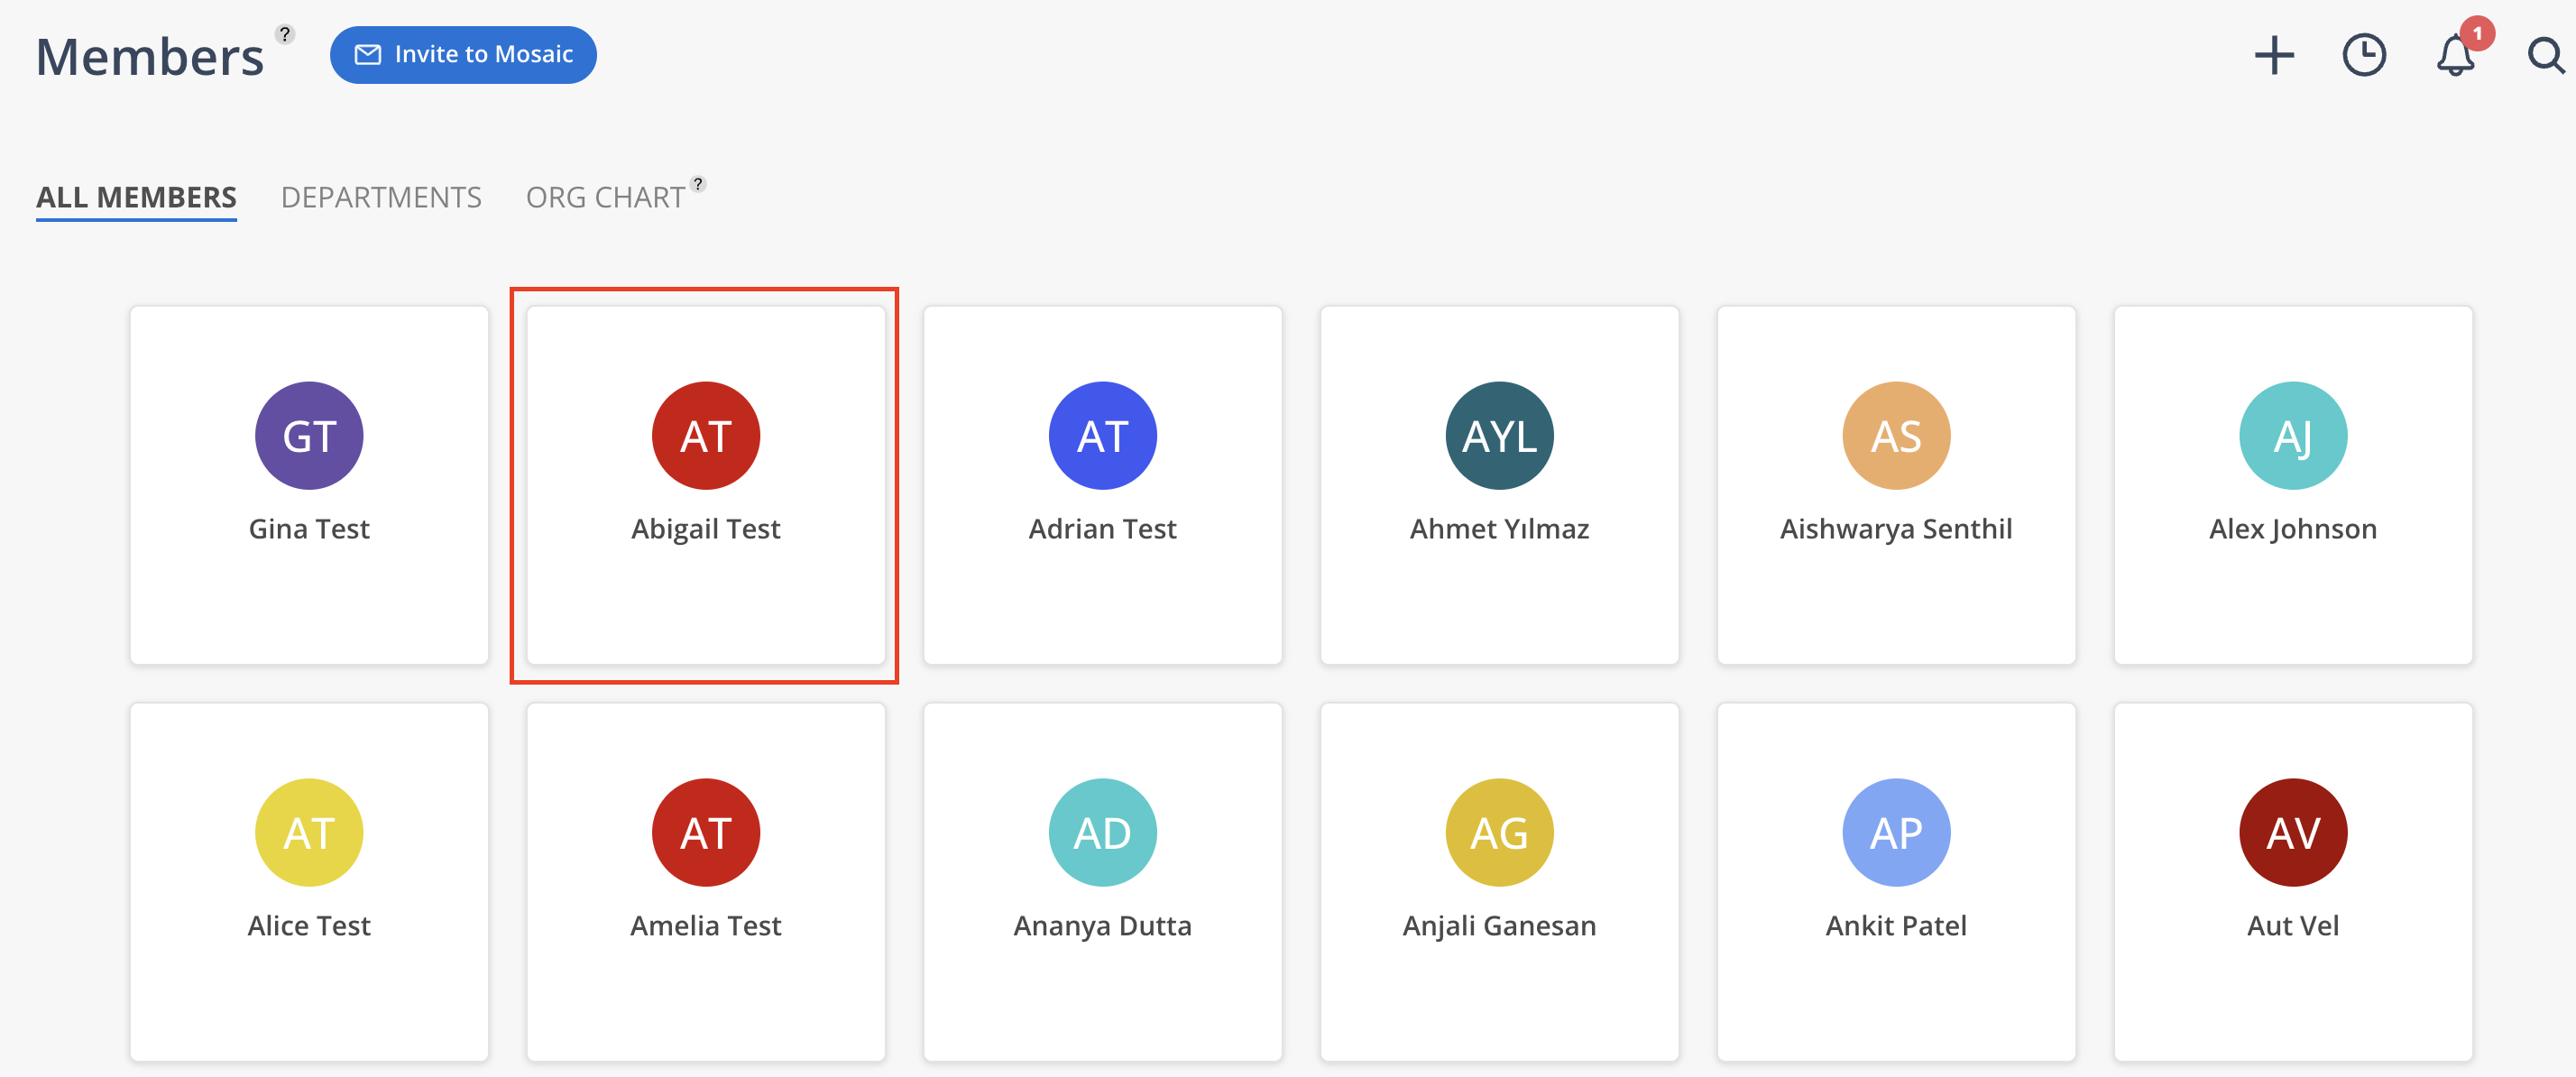Open Aishwarya Senthil's member card
The width and height of the screenshot is (2576, 1077).
1895,485
